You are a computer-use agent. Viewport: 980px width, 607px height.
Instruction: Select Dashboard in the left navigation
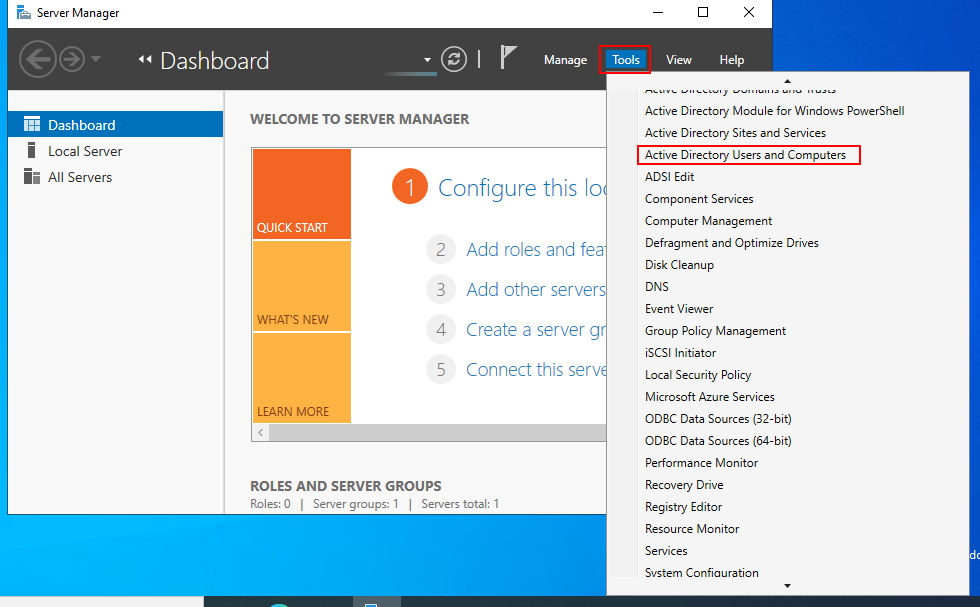pos(116,124)
